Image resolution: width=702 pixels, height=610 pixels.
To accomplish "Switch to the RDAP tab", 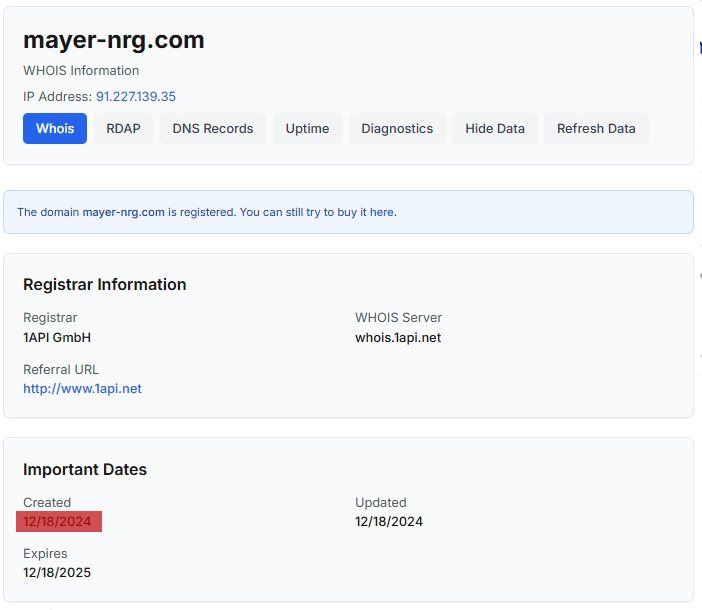I will point(124,129).
